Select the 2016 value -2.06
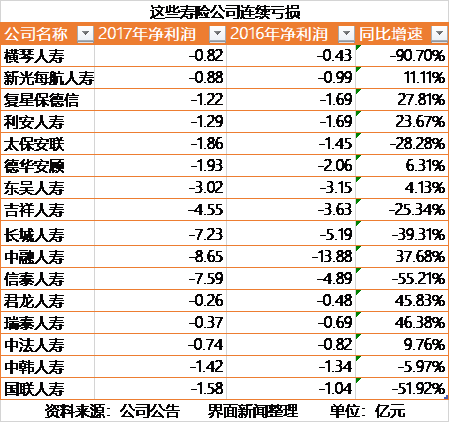This screenshot has height=423, width=450. (x=335, y=165)
